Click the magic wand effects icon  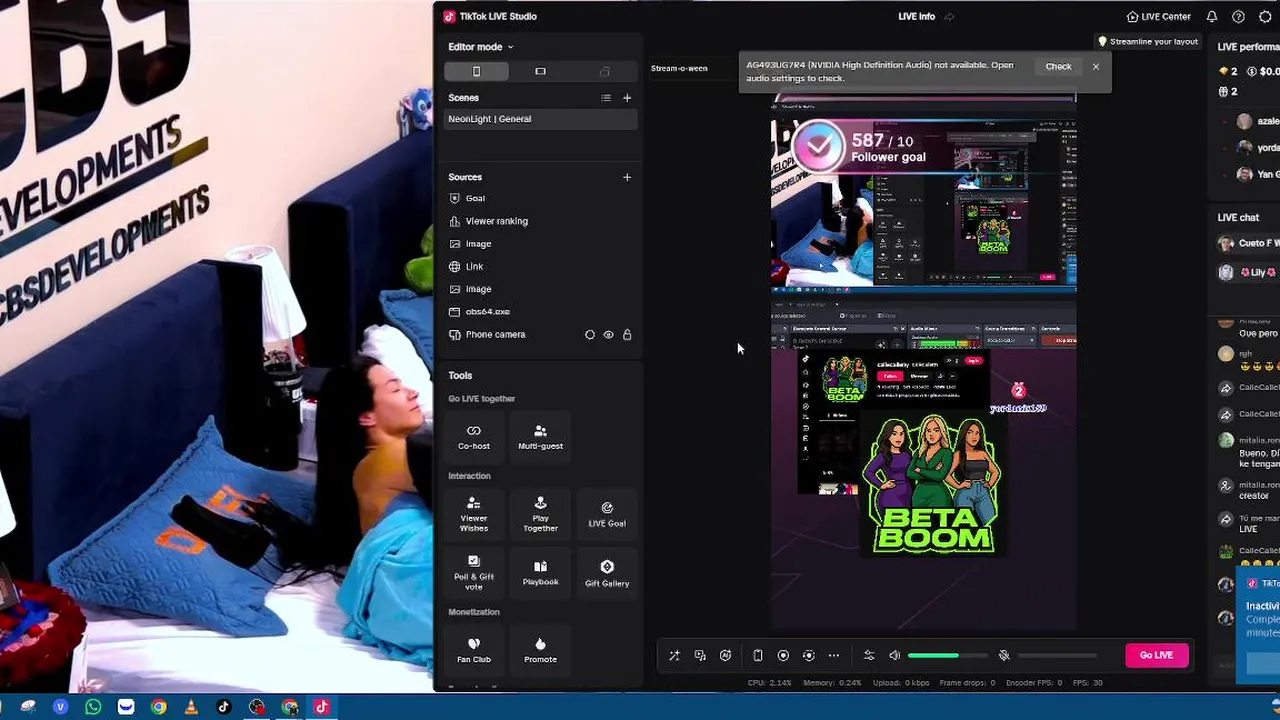[x=674, y=656]
